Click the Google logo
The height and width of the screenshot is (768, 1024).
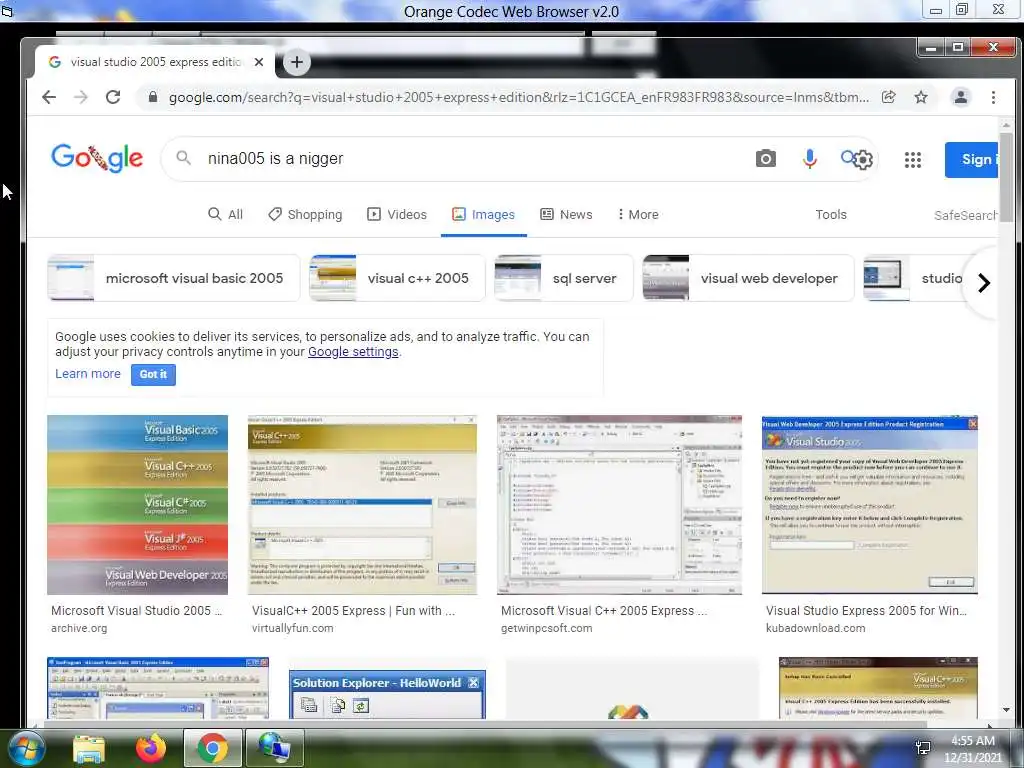(97, 158)
